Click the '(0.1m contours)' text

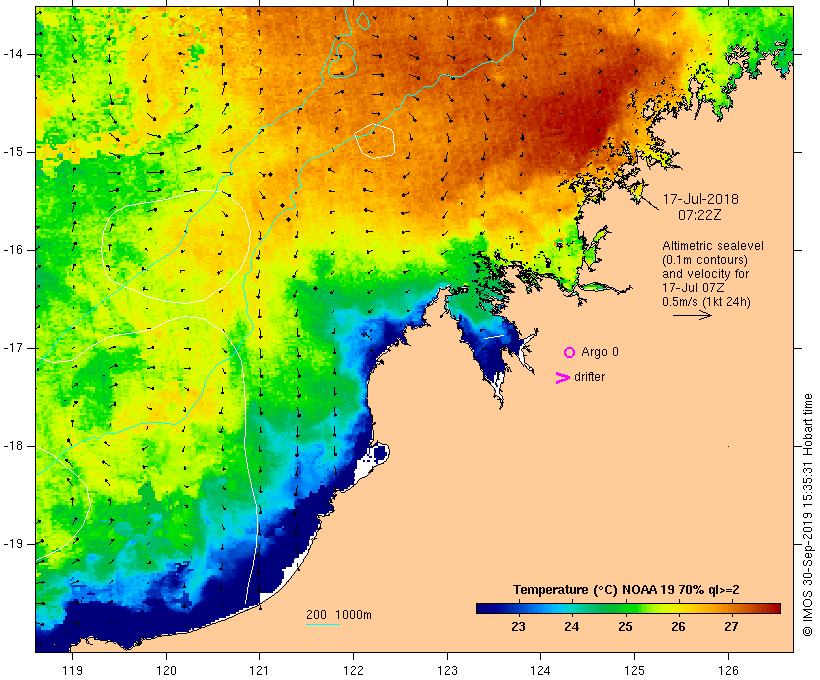pos(705,260)
